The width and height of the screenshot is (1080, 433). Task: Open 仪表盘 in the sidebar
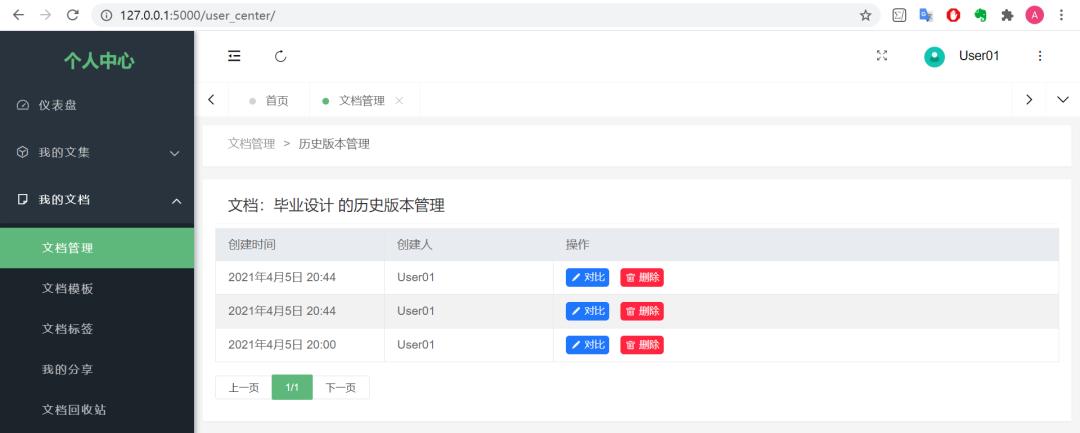coord(96,105)
